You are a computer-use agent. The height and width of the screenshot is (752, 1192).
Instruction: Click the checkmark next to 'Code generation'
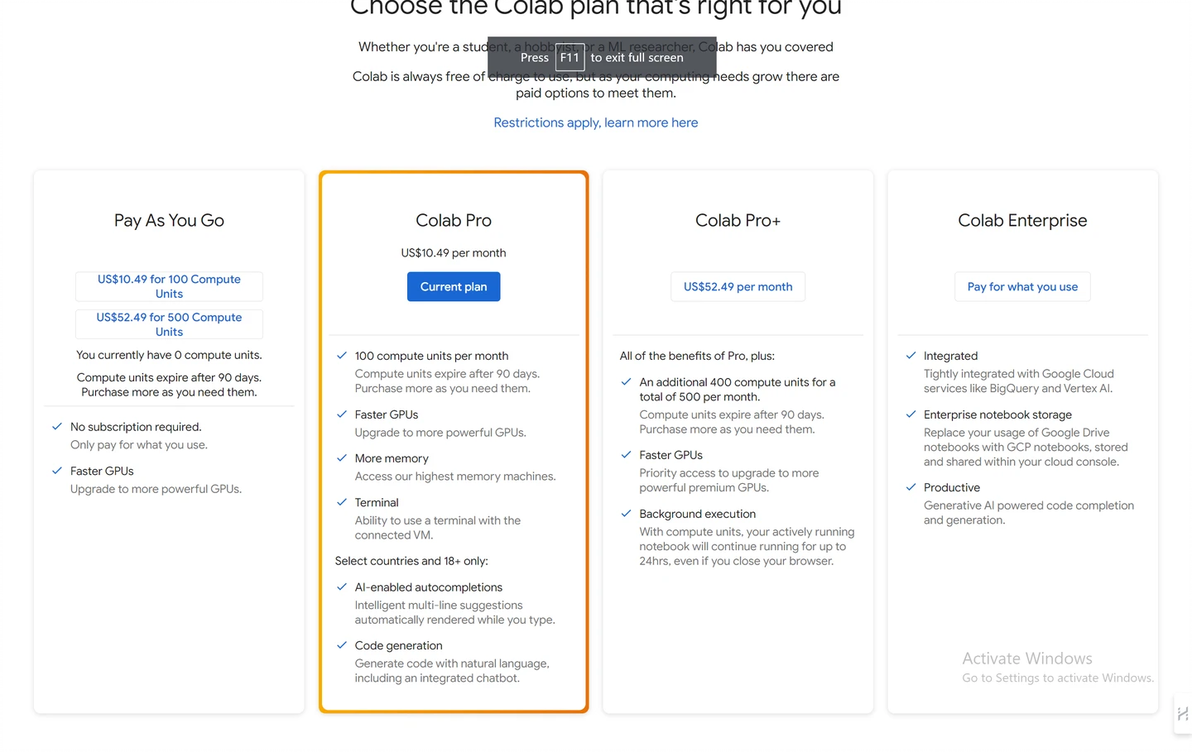click(x=342, y=645)
